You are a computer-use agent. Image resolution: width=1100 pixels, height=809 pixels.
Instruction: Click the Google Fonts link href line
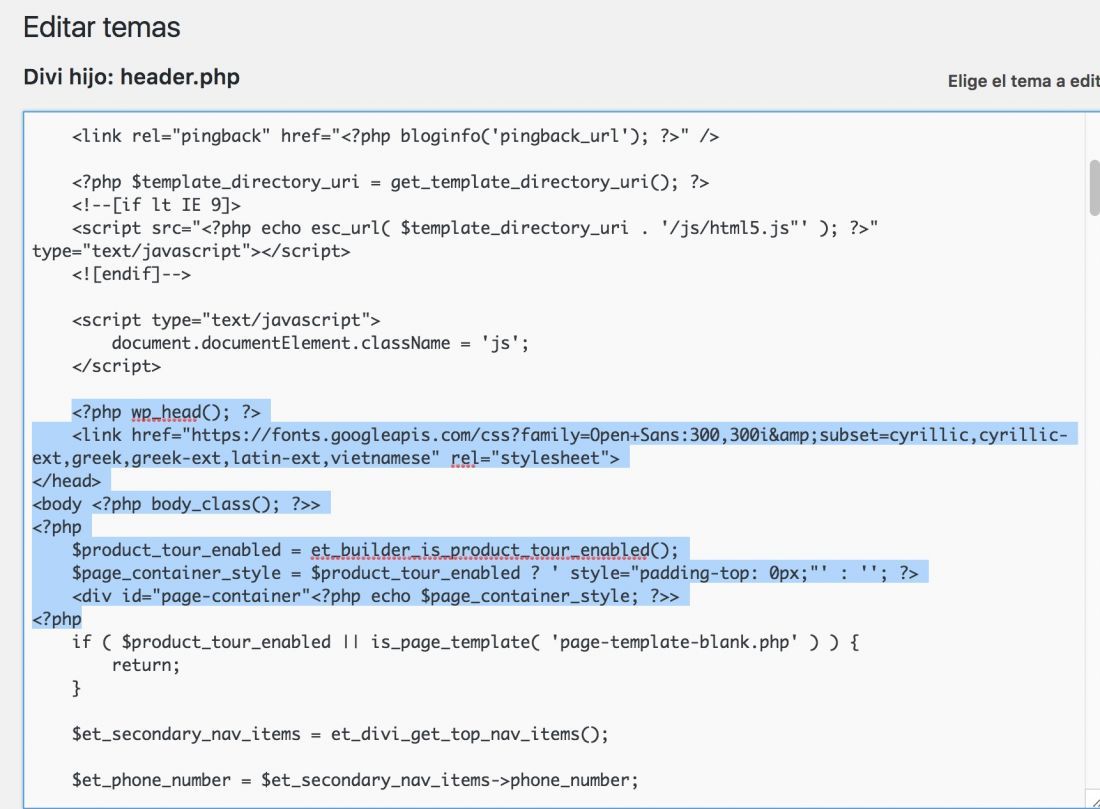[x=570, y=435]
